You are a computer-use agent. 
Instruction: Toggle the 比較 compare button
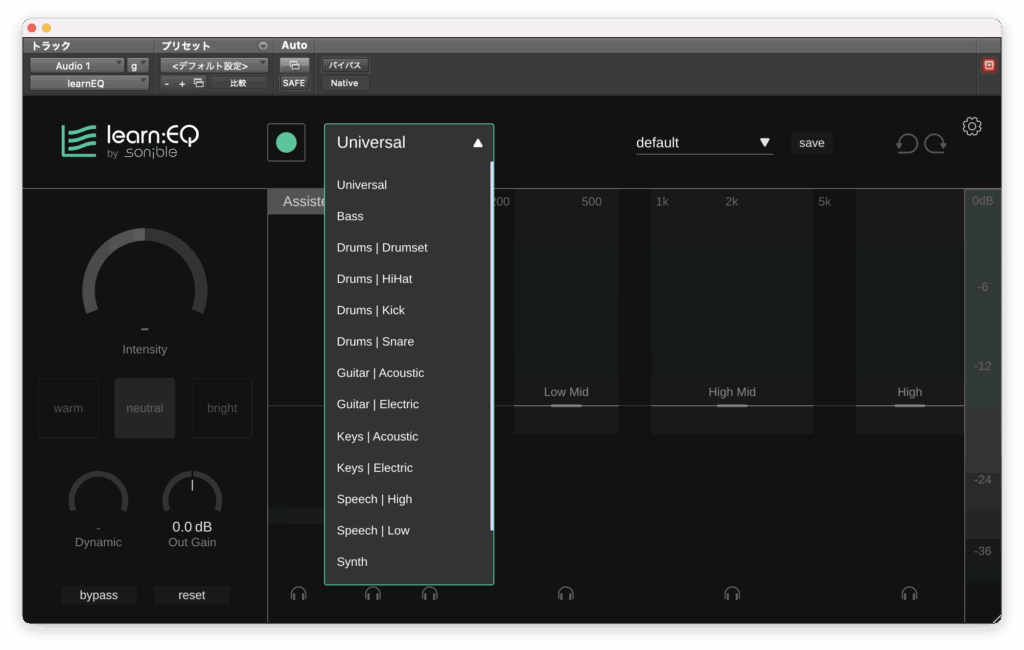[238, 83]
